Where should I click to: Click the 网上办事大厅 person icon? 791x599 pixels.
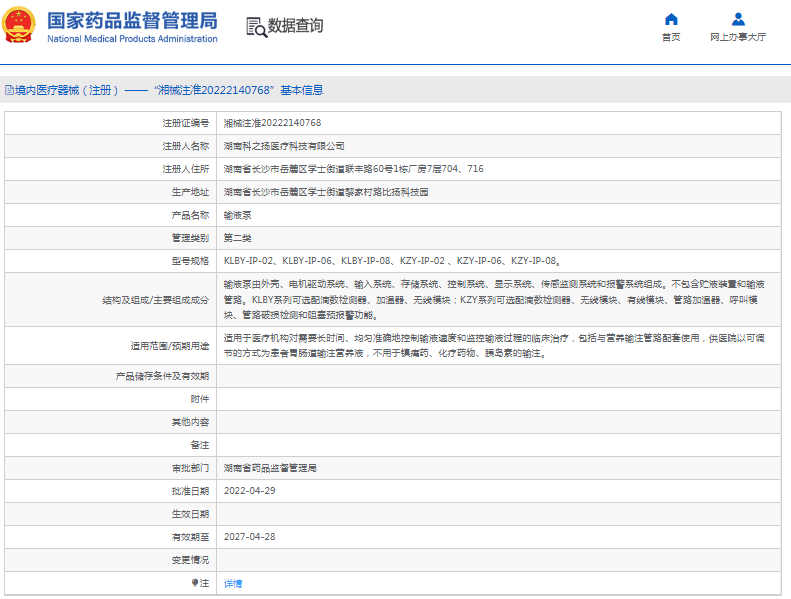point(738,19)
